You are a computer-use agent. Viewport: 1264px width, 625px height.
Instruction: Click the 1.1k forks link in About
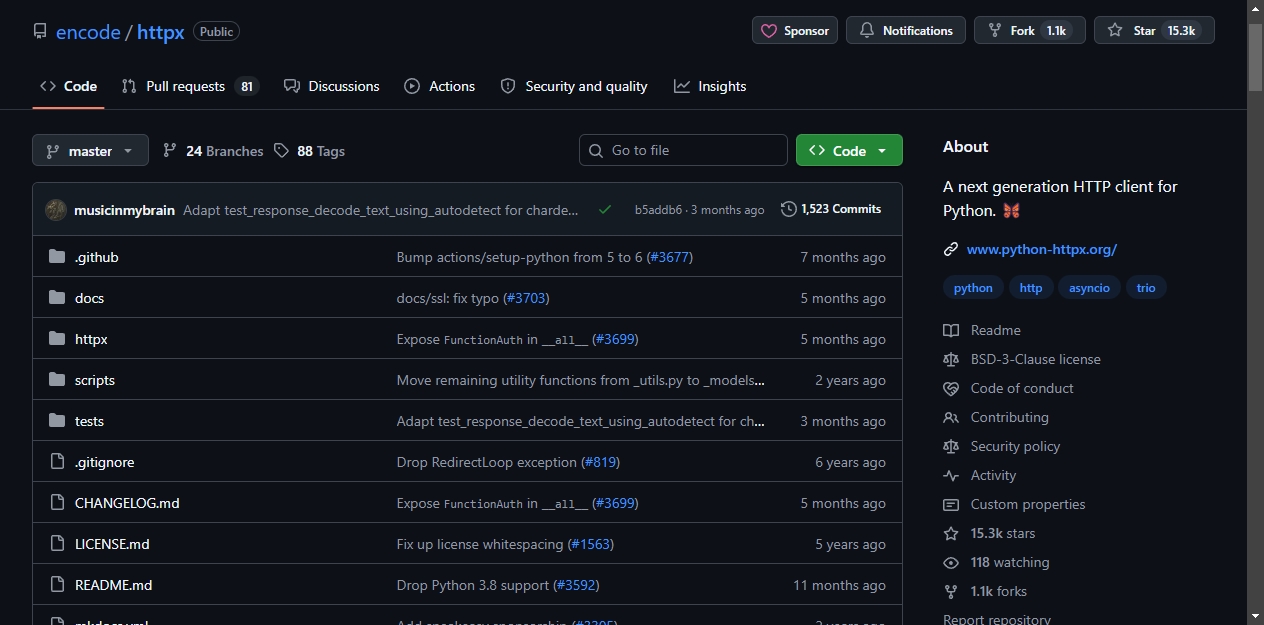pos(999,591)
